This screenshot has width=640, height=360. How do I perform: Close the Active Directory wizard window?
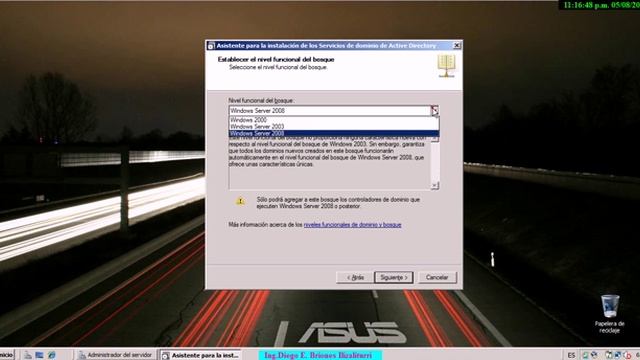(x=457, y=45)
